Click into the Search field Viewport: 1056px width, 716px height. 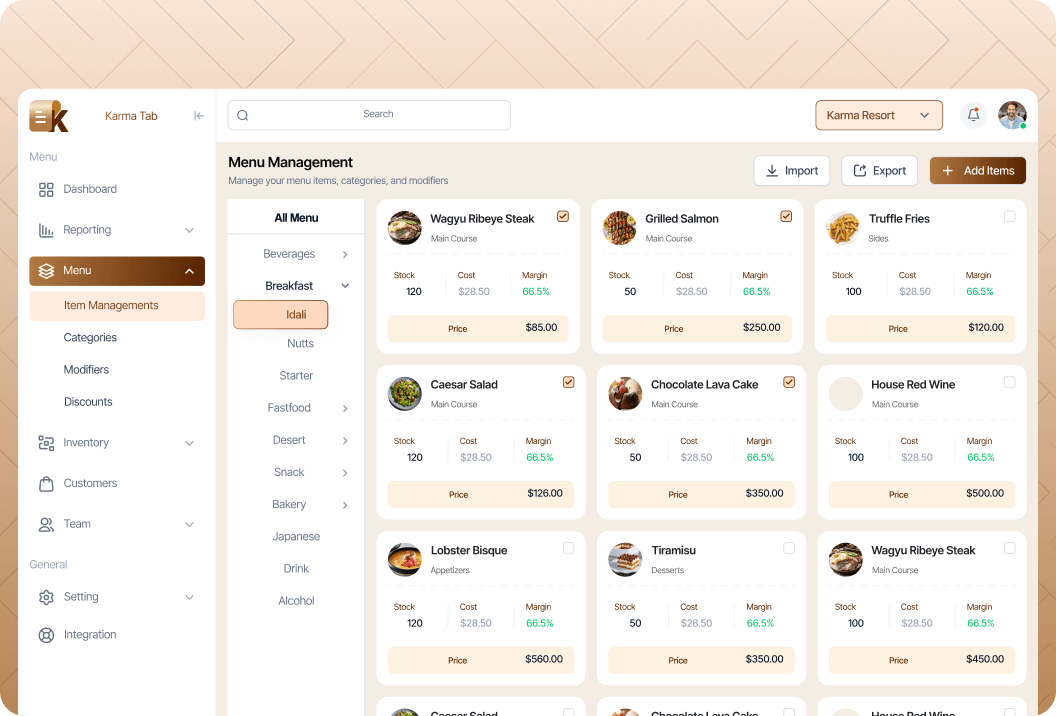click(369, 115)
